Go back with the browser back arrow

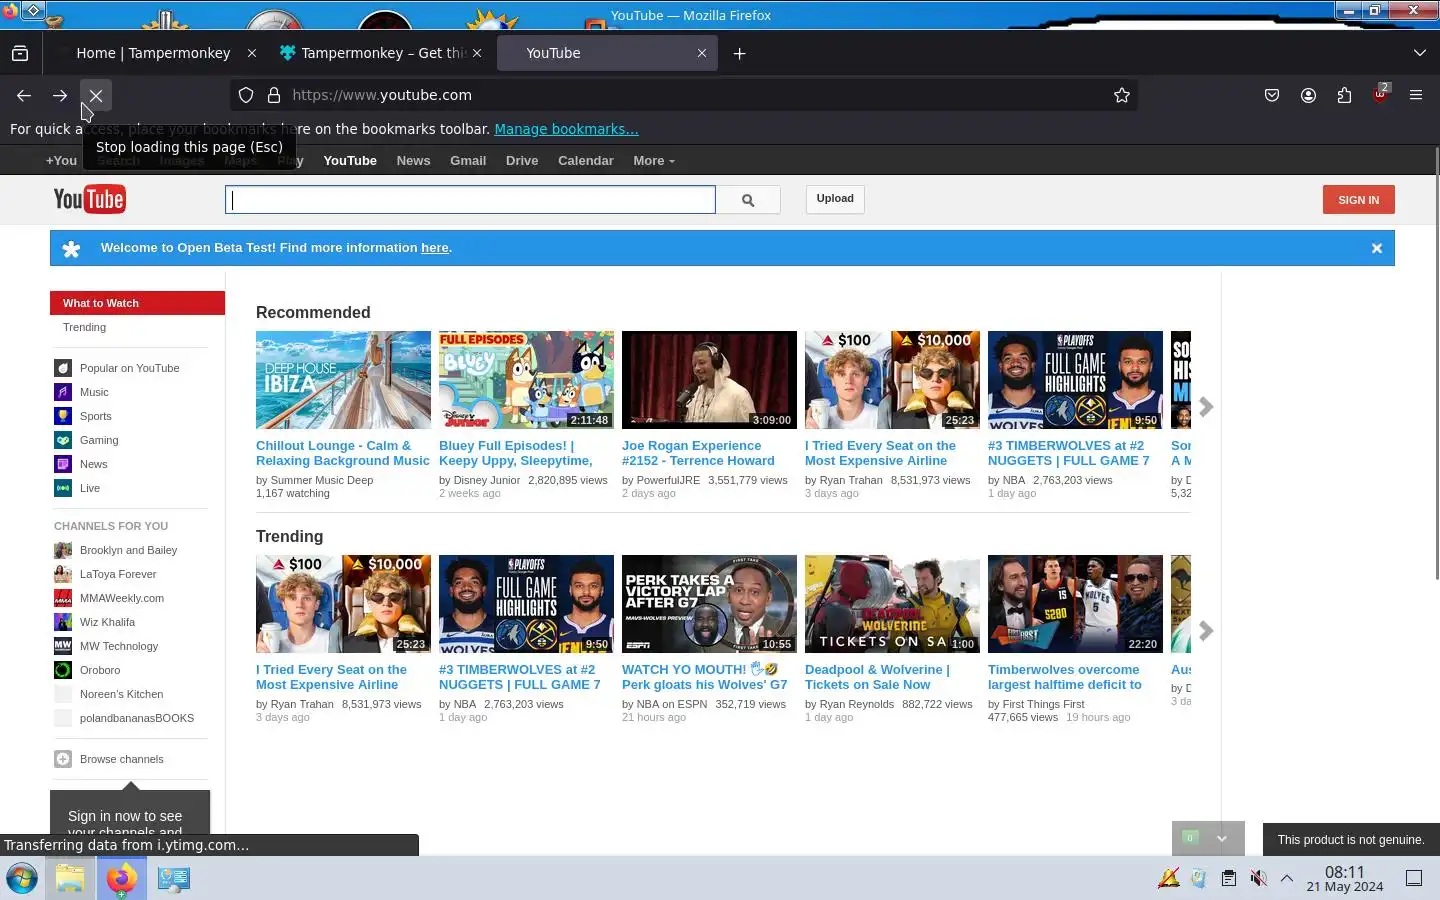point(24,95)
